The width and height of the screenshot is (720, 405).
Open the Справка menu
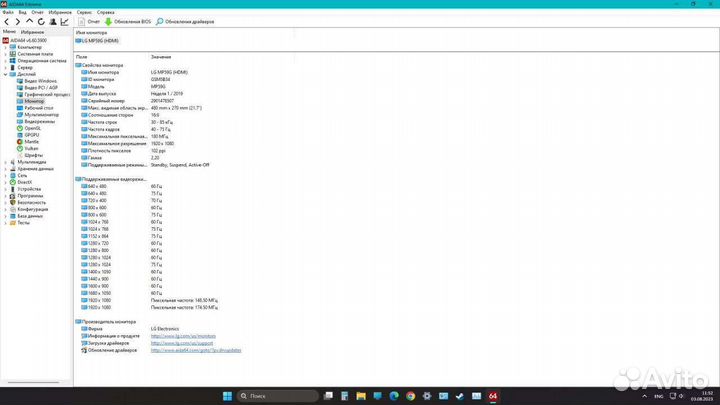(x=106, y=12)
